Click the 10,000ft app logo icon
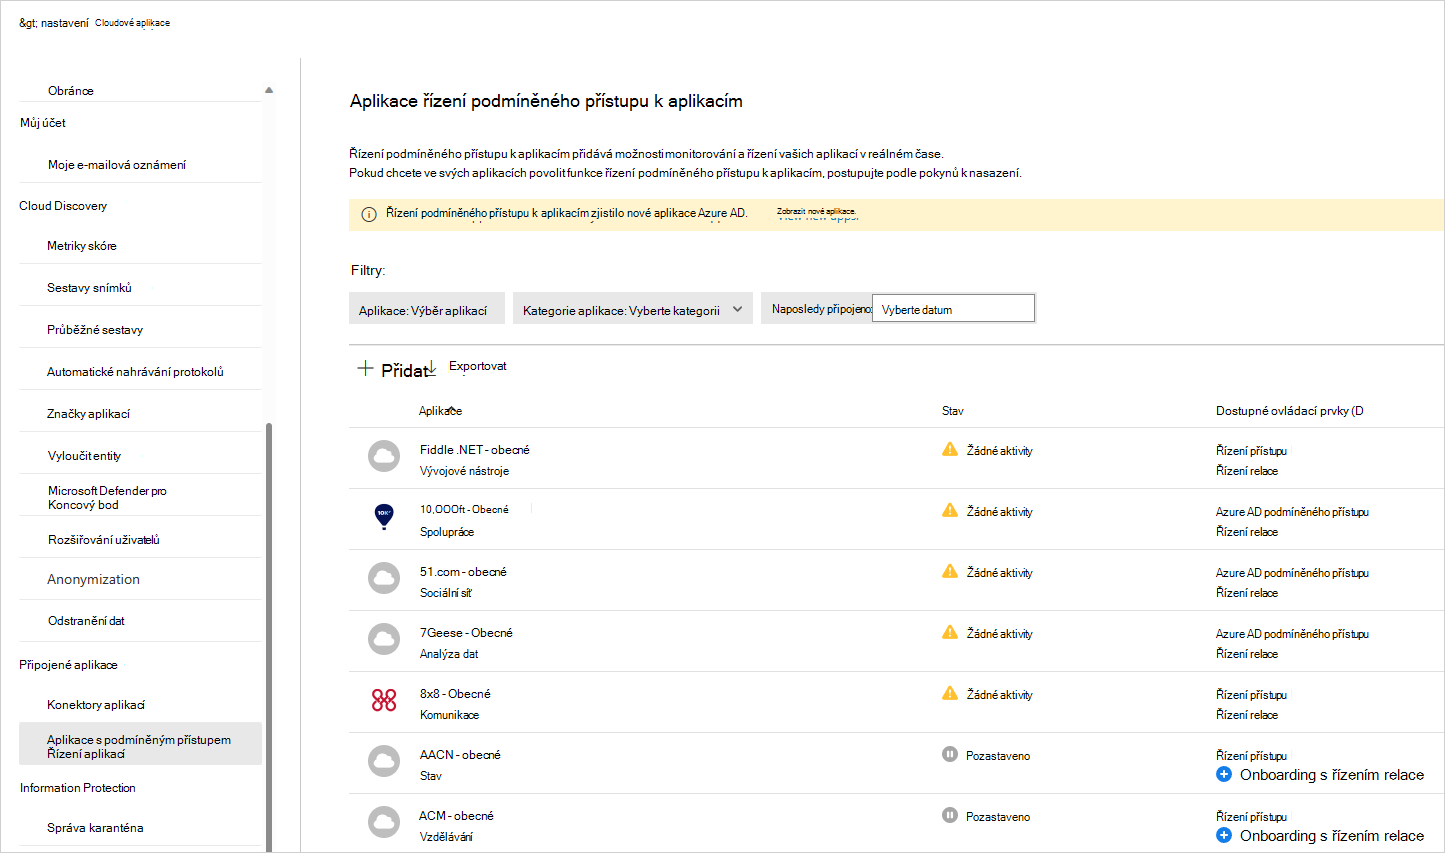1445x853 pixels. (x=384, y=516)
